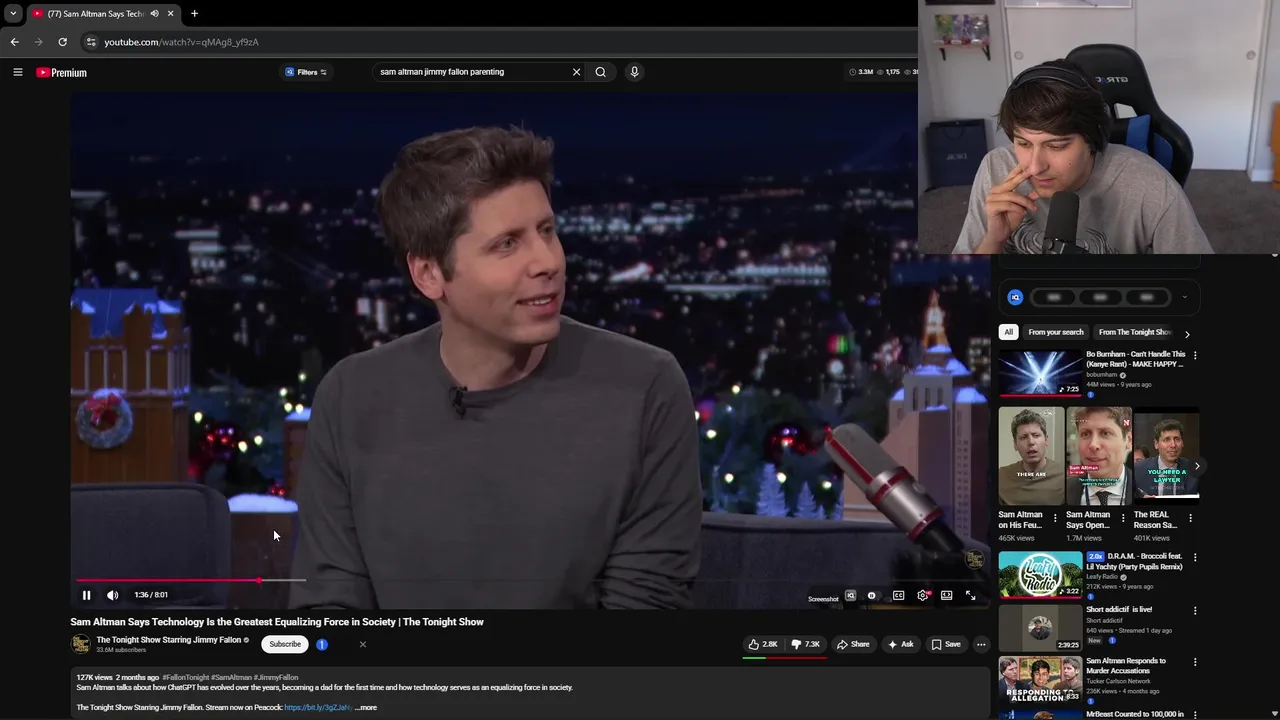Open options for Sam Altman Says Open

tap(1123, 518)
